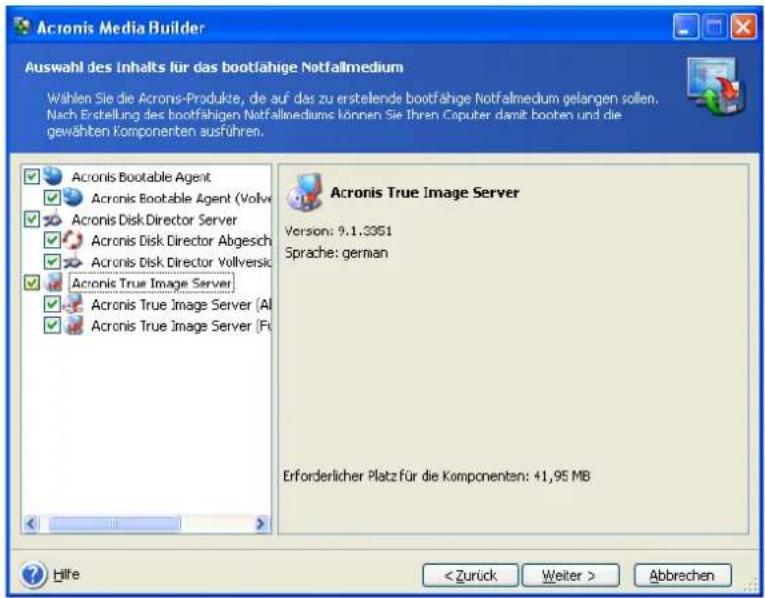Select the Acronis Disk Director Abgesch… row
This screenshot has width=765, height=598.
tap(181, 240)
